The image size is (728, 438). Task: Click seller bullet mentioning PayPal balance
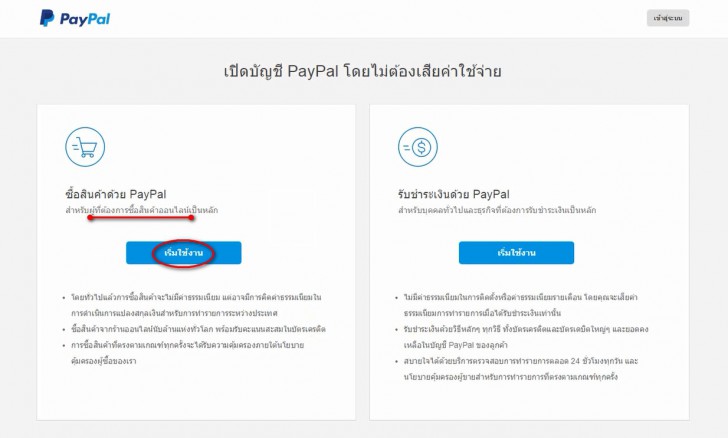(526, 337)
